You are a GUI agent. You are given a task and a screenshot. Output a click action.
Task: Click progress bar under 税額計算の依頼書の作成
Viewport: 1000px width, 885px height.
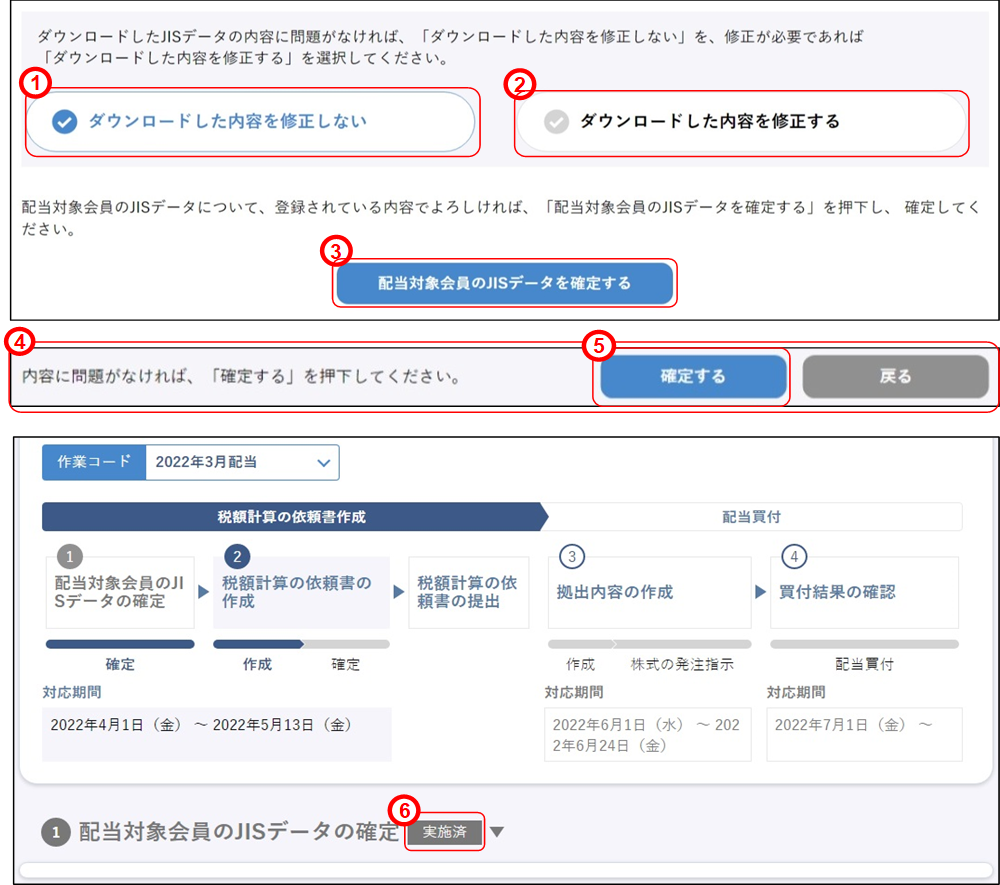[x=301, y=644]
